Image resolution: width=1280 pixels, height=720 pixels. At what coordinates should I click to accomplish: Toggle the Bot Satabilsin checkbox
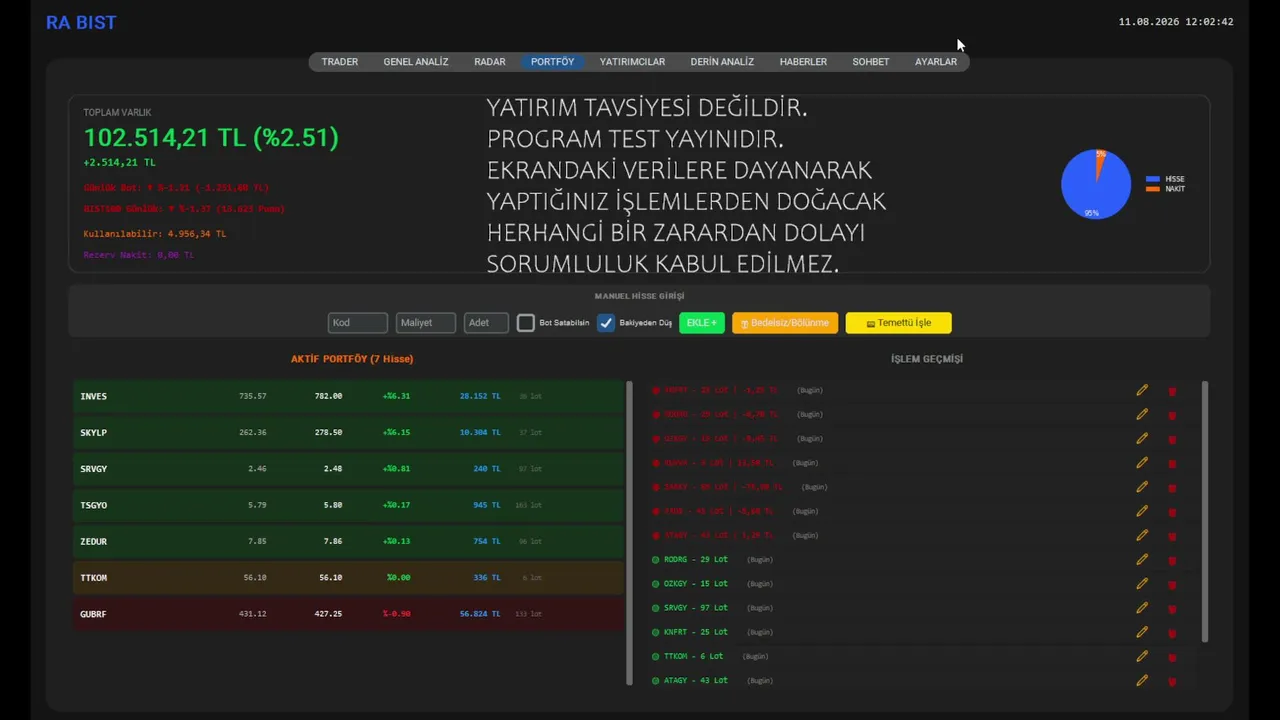point(526,323)
